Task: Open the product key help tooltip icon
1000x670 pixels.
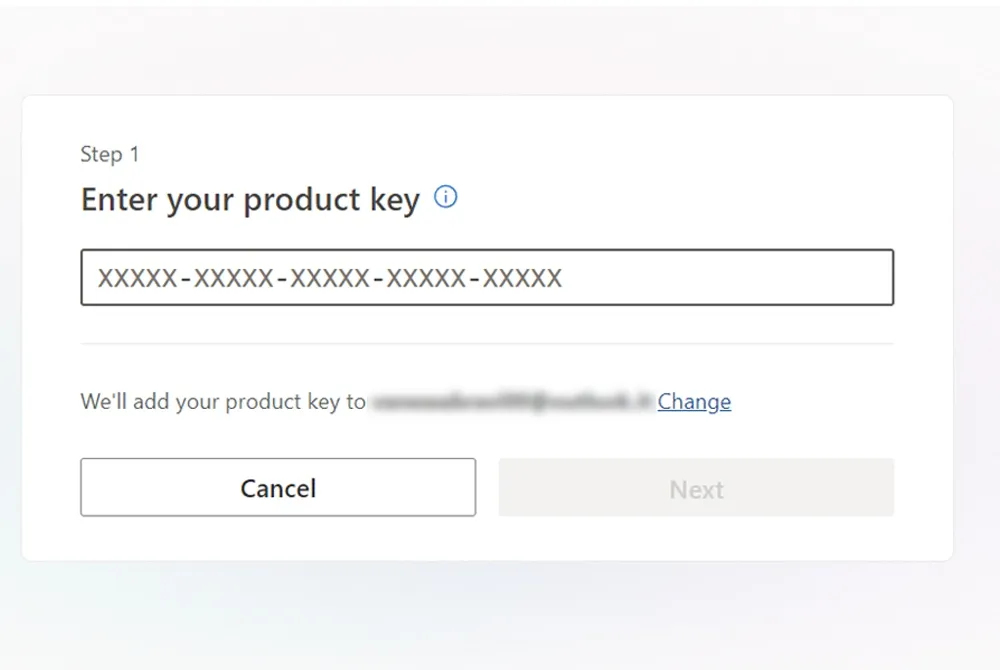Action: 446,197
